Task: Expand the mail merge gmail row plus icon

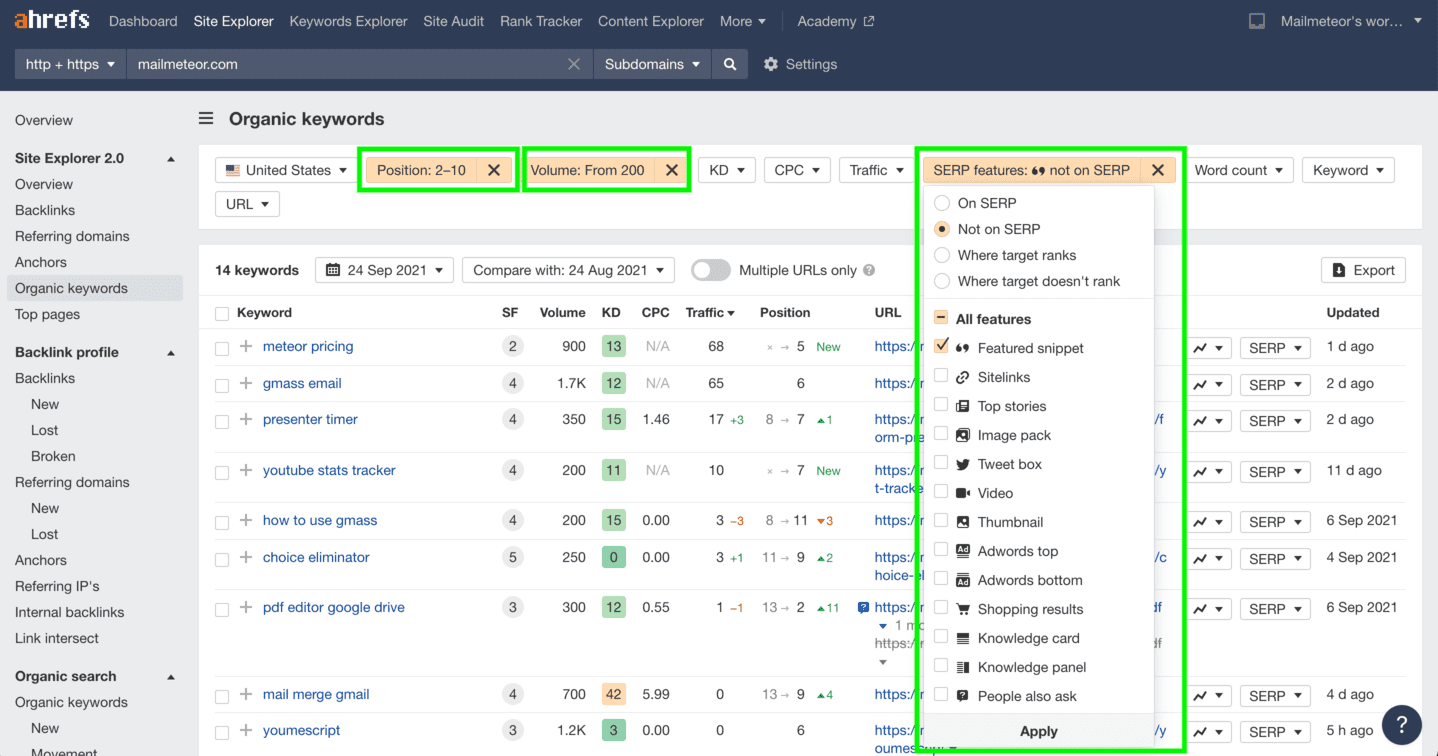Action: point(246,695)
